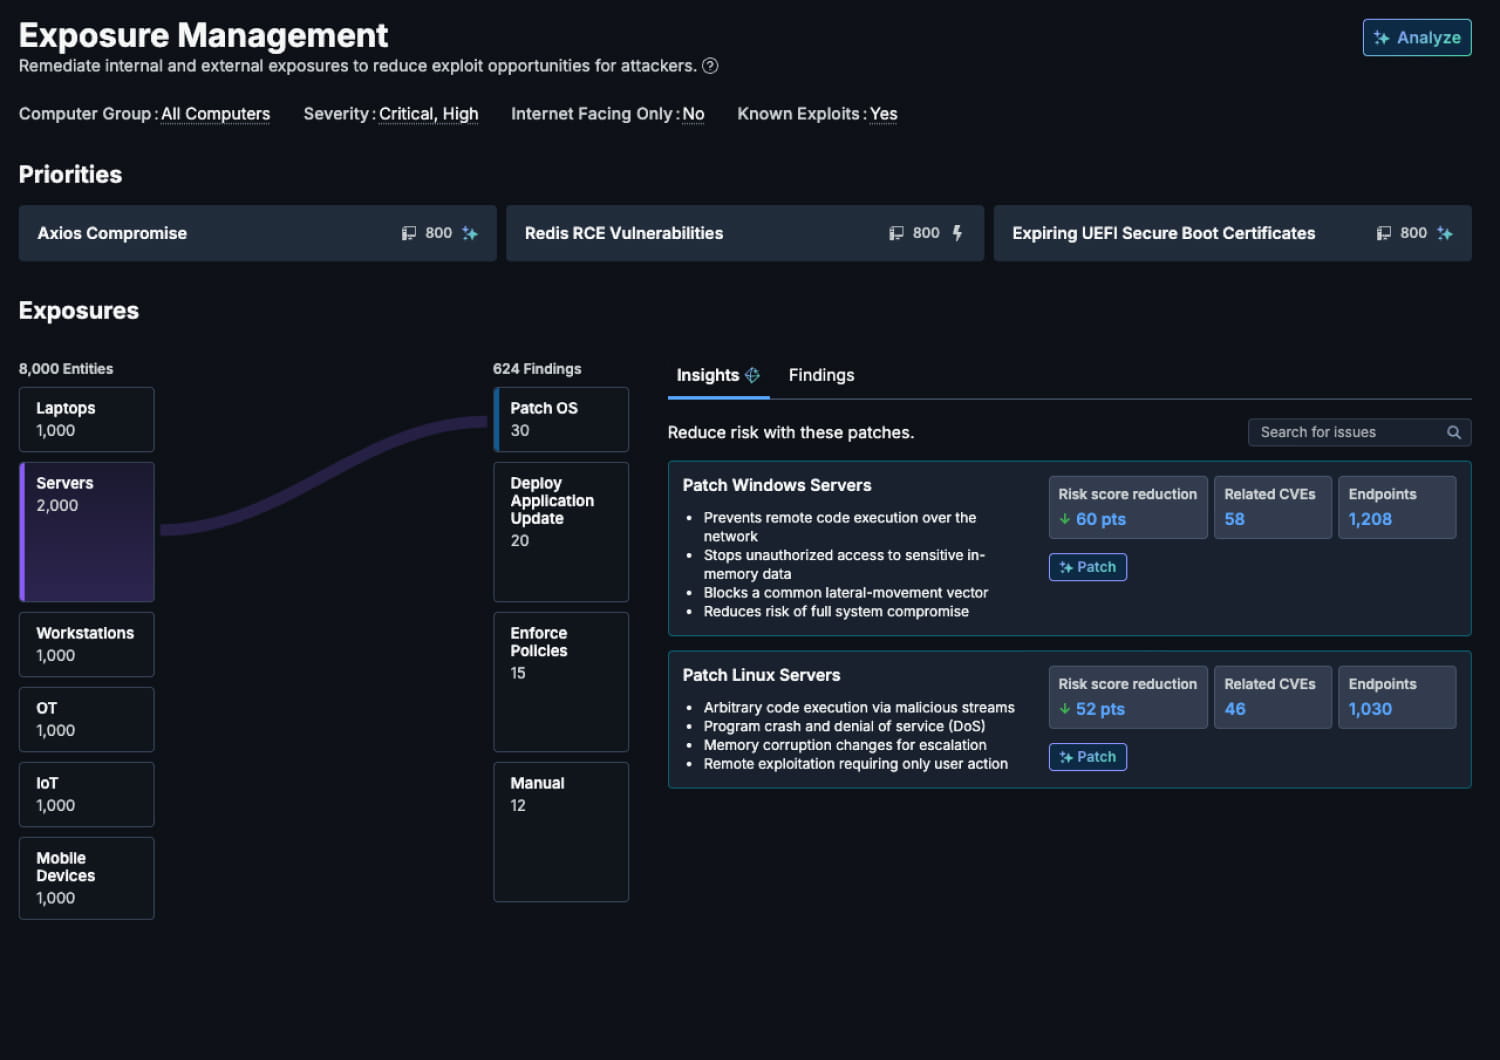Click 'Reduce risk with these patches.' text
This screenshot has width=1500, height=1060.
coord(791,432)
